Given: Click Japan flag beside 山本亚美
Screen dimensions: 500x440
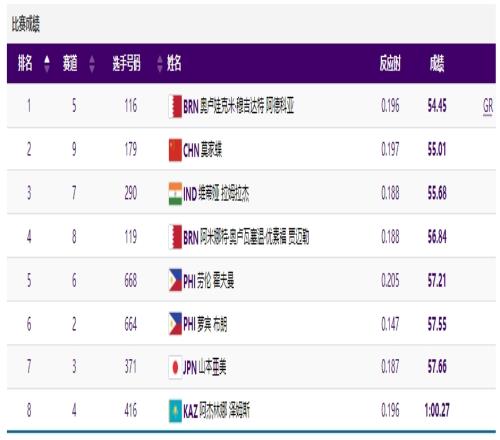Looking at the screenshot, I should pos(175,367).
